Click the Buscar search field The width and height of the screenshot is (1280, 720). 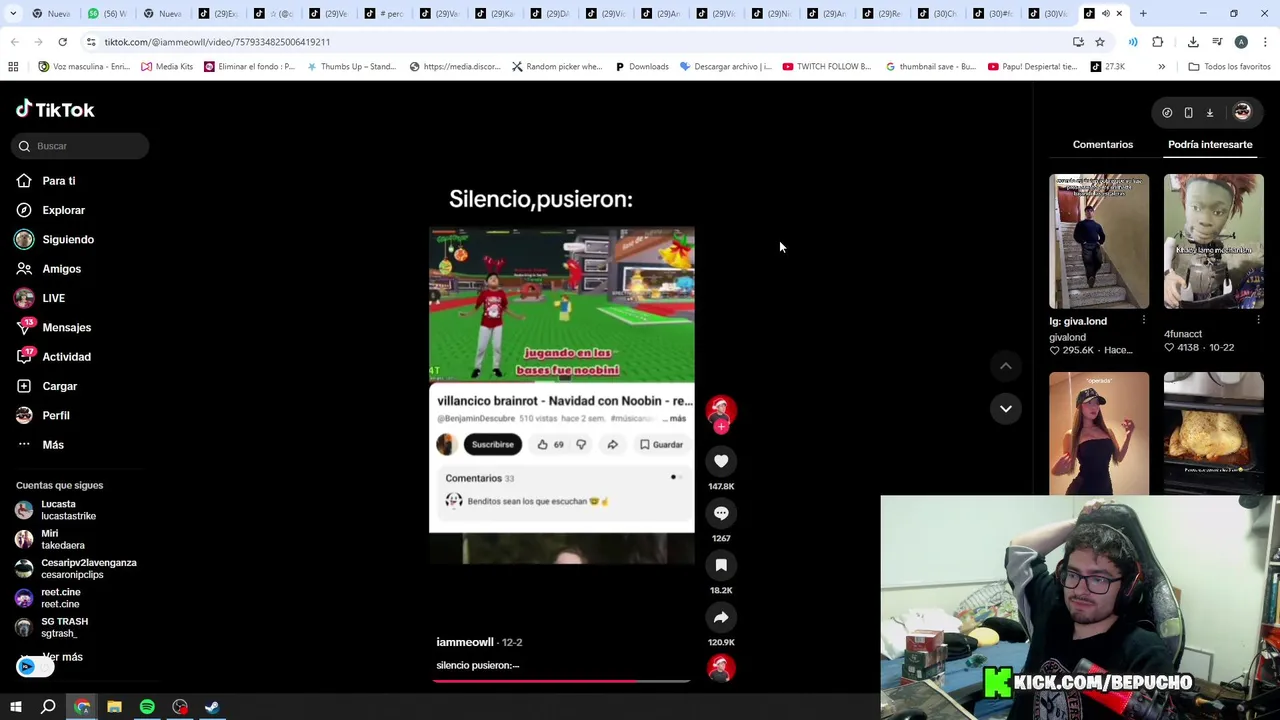click(81, 146)
